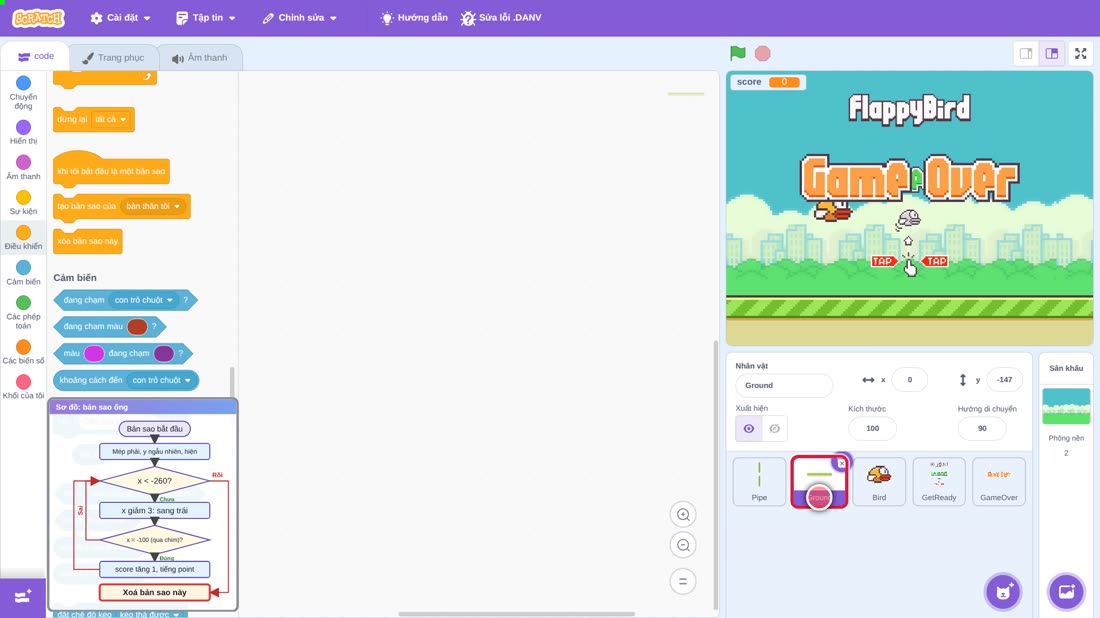Show the sprite with the eye button
The width and height of the screenshot is (1100, 618).
tap(749, 429)
